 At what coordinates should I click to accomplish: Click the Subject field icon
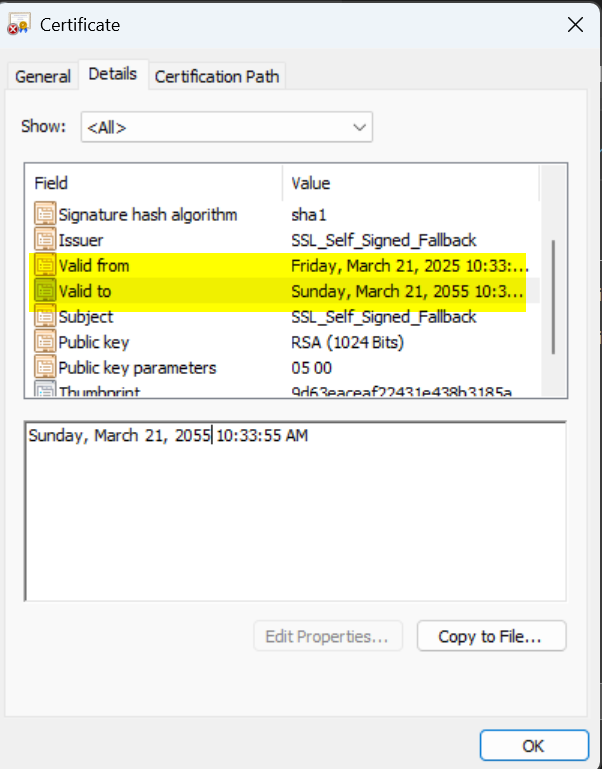pos(45,317)
